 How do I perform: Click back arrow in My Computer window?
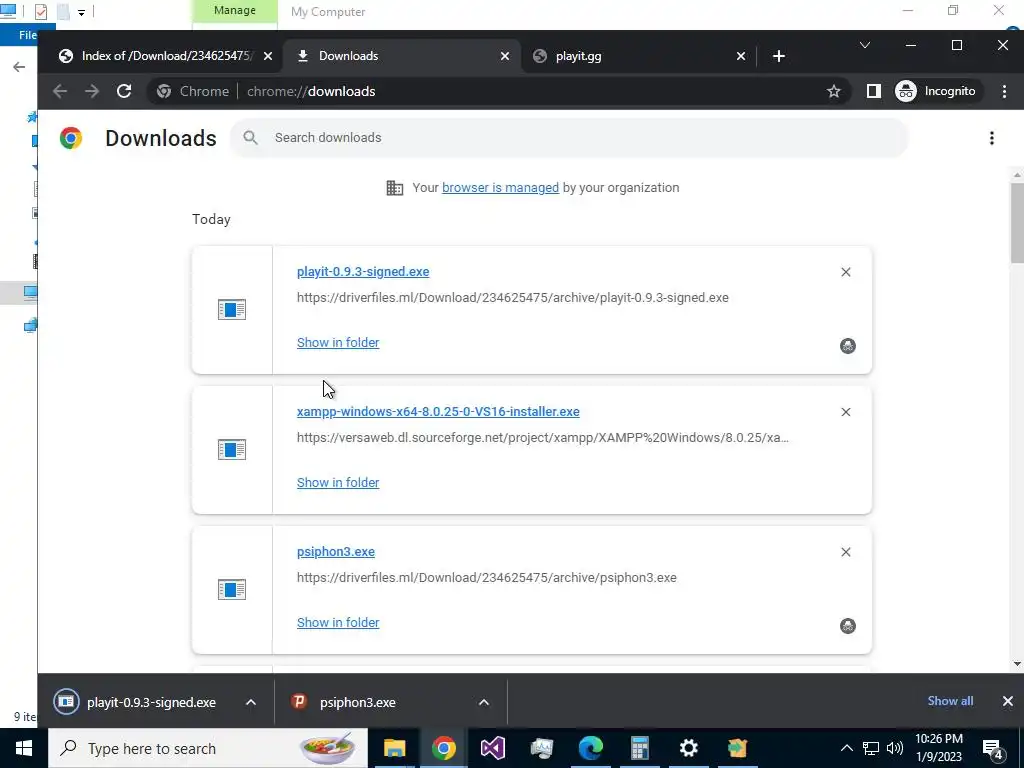(20, 67)
